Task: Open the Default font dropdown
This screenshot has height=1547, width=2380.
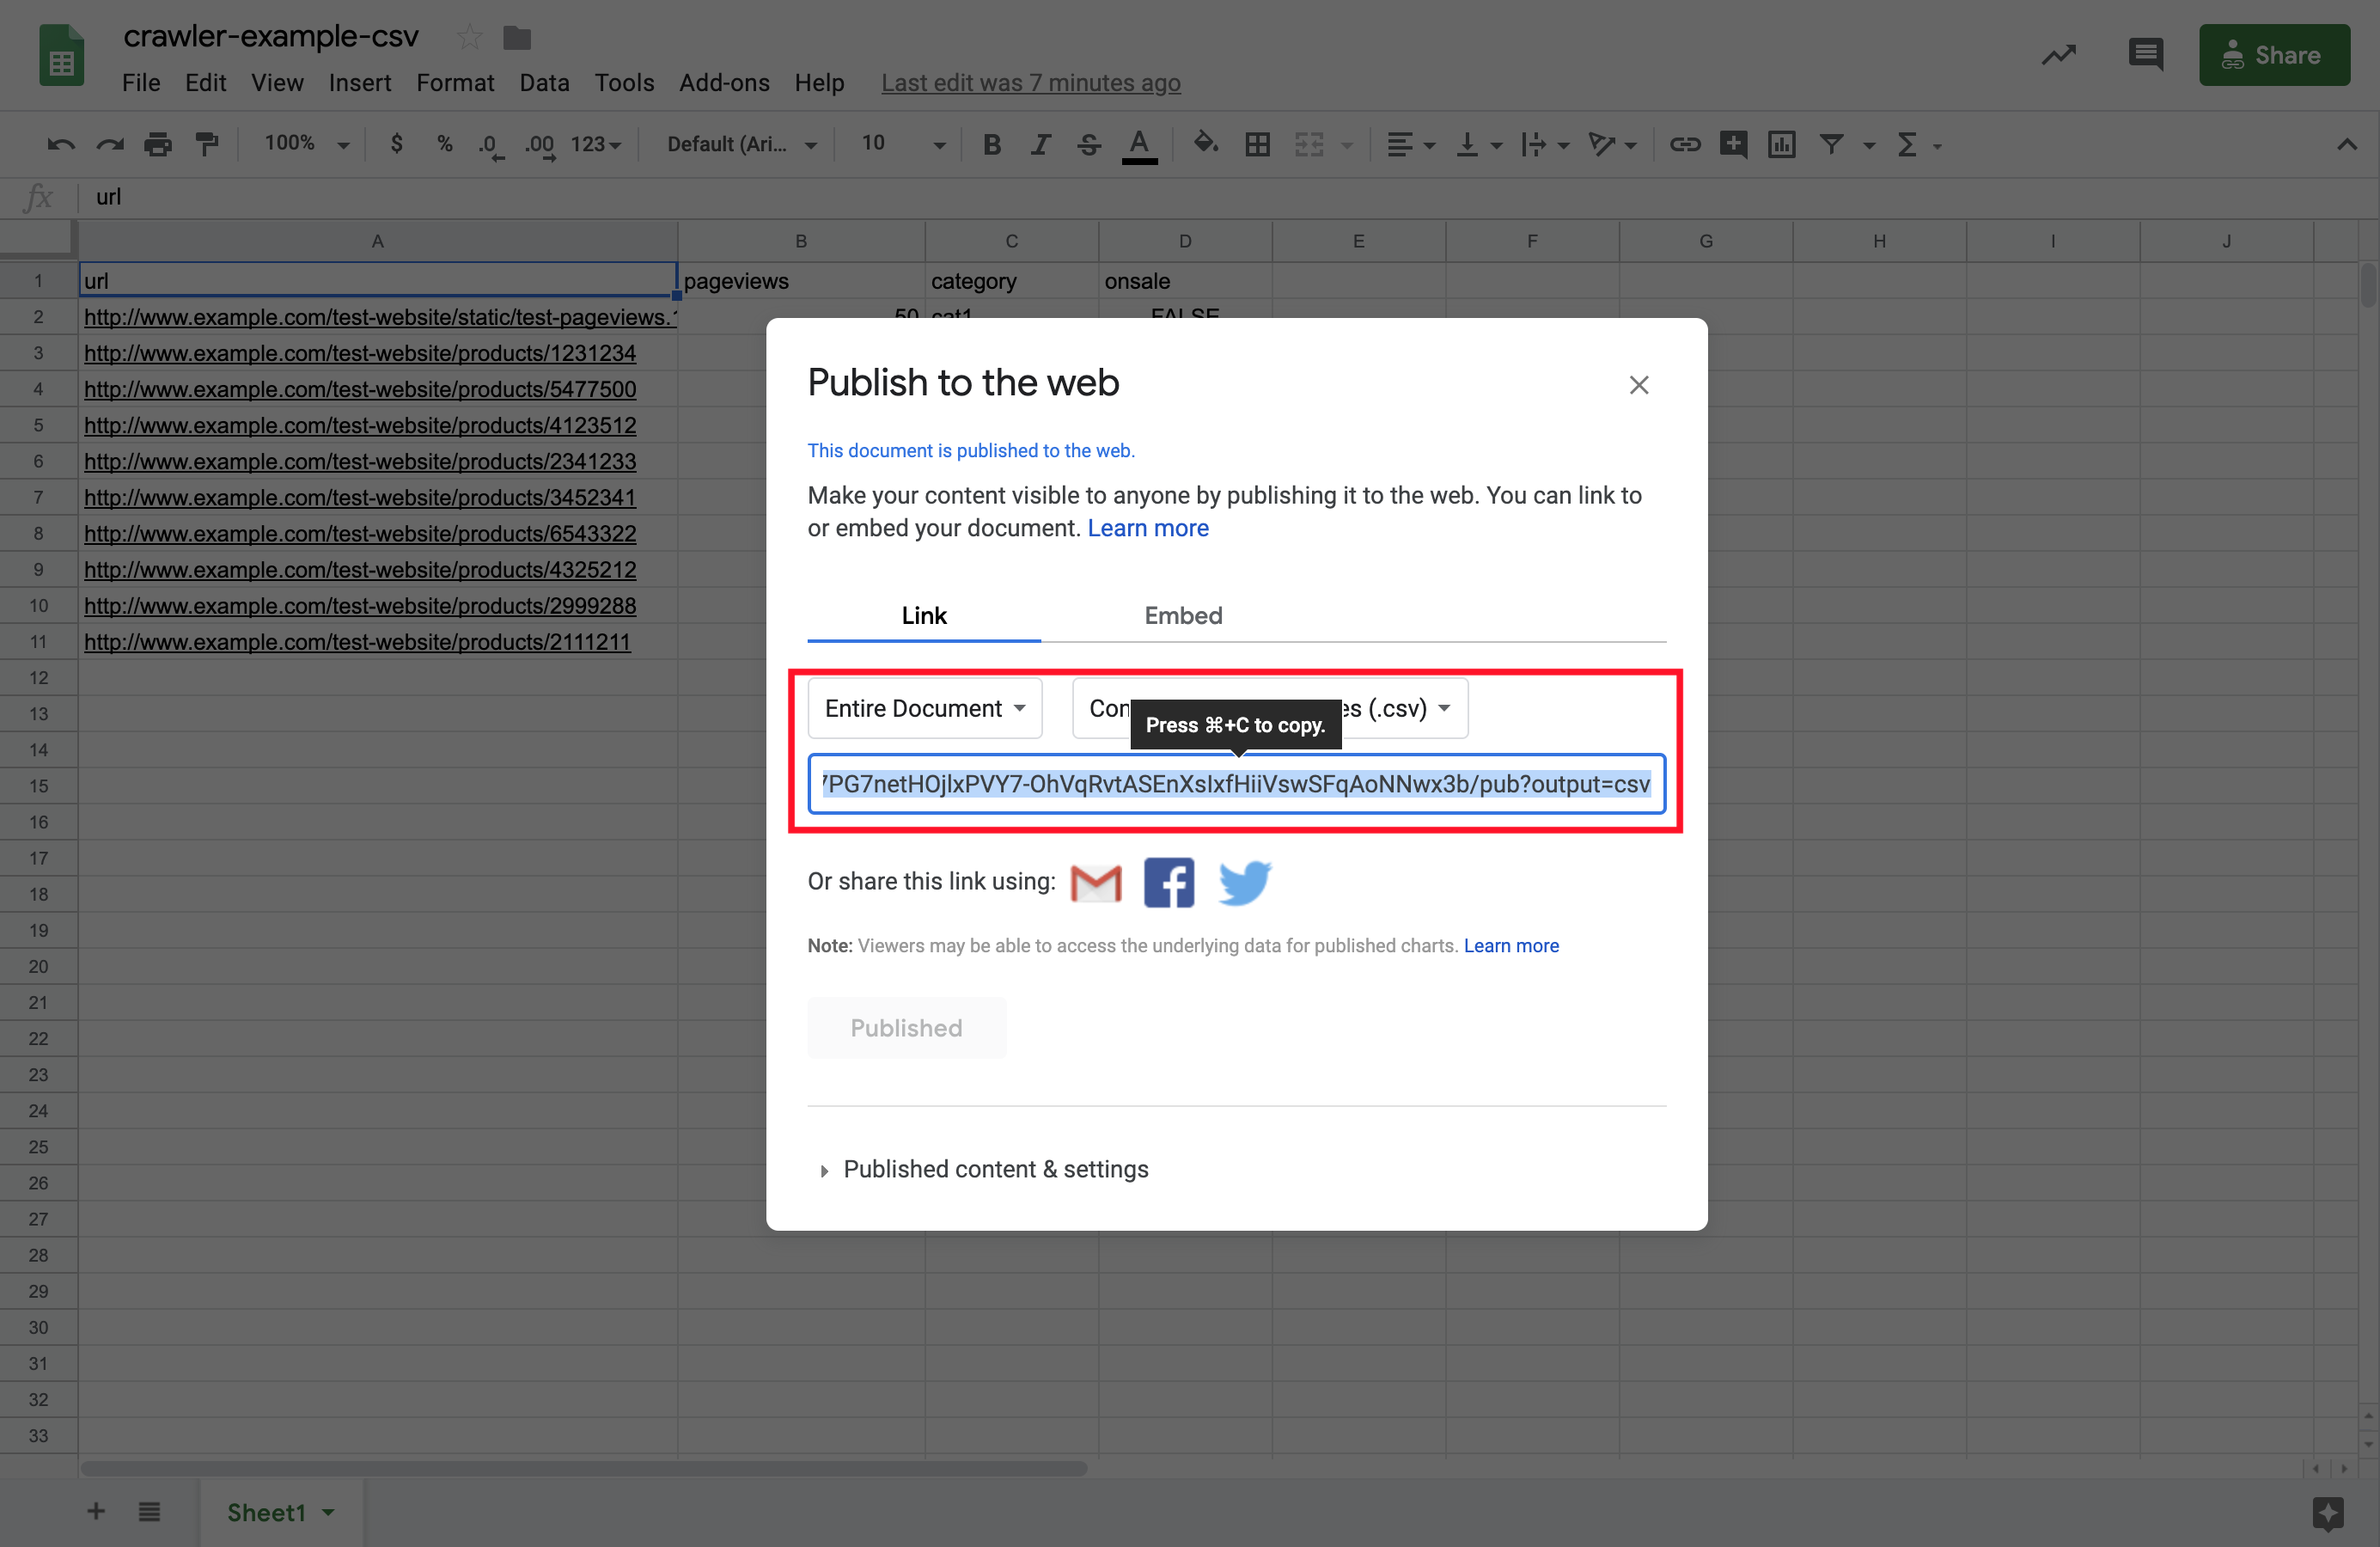Action: 741,144
